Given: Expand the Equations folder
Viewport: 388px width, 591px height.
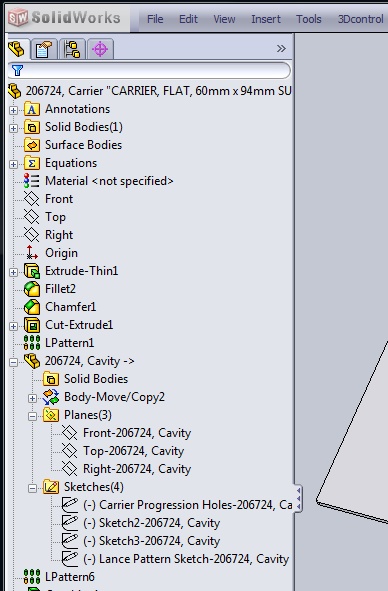Looking at the screenshot, I should (x=14, y=164).
